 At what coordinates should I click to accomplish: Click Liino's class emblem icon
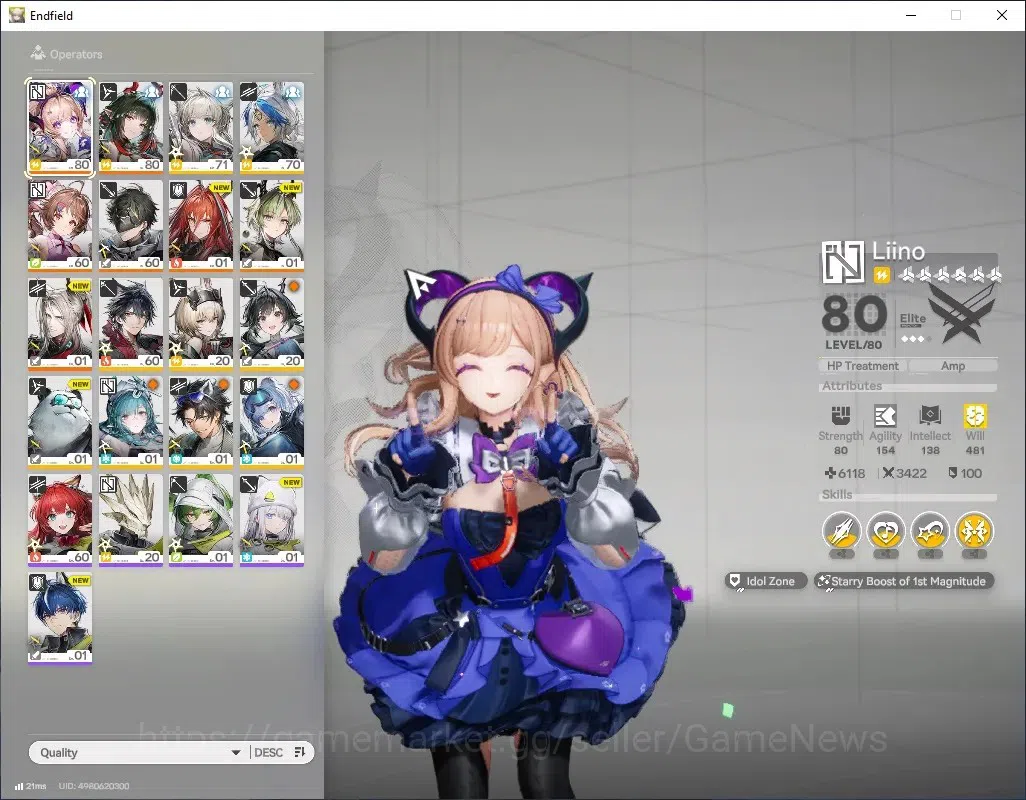(x=843, y=262)
